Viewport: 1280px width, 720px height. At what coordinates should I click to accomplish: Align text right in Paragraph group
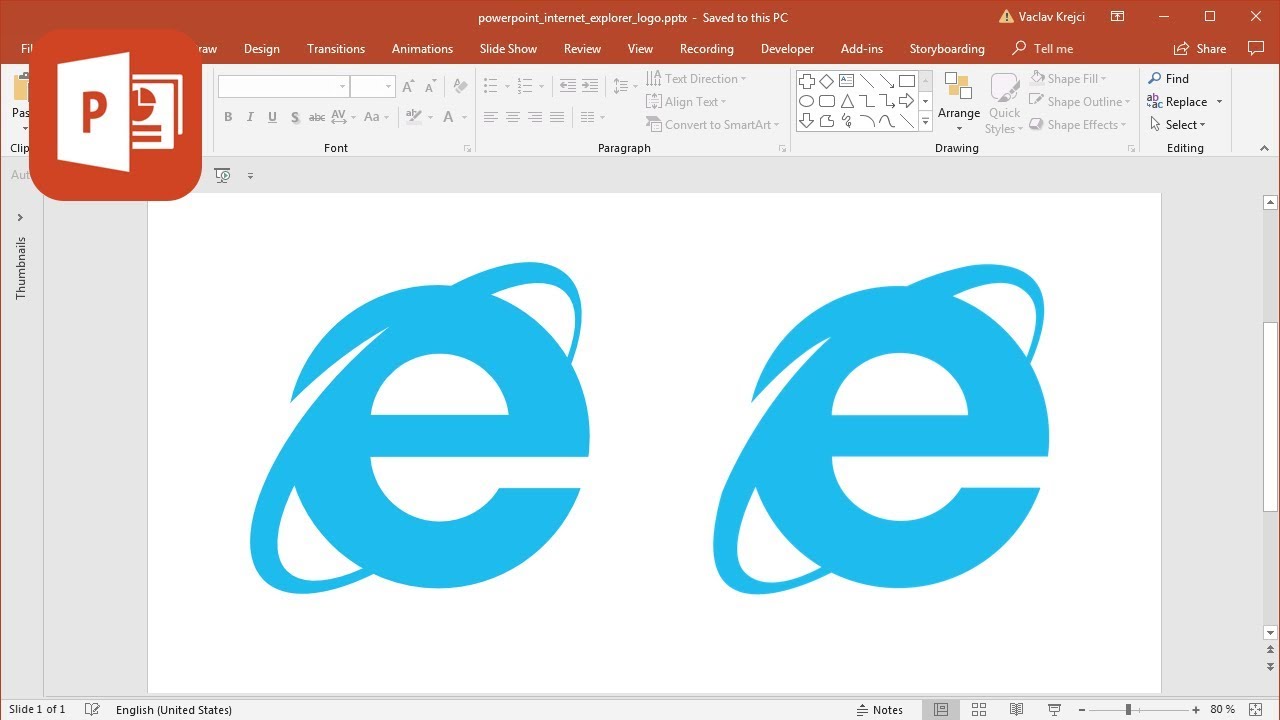click(534, 117)
